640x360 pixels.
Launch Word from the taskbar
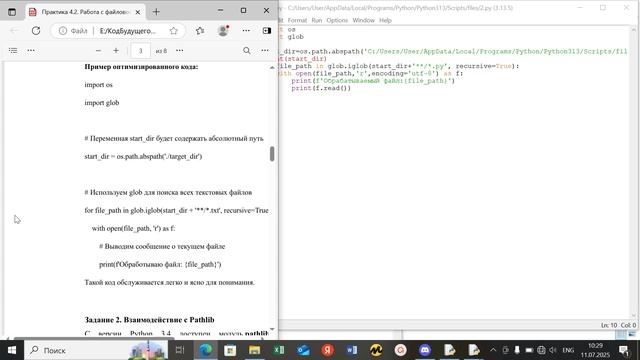coord(352,350)
